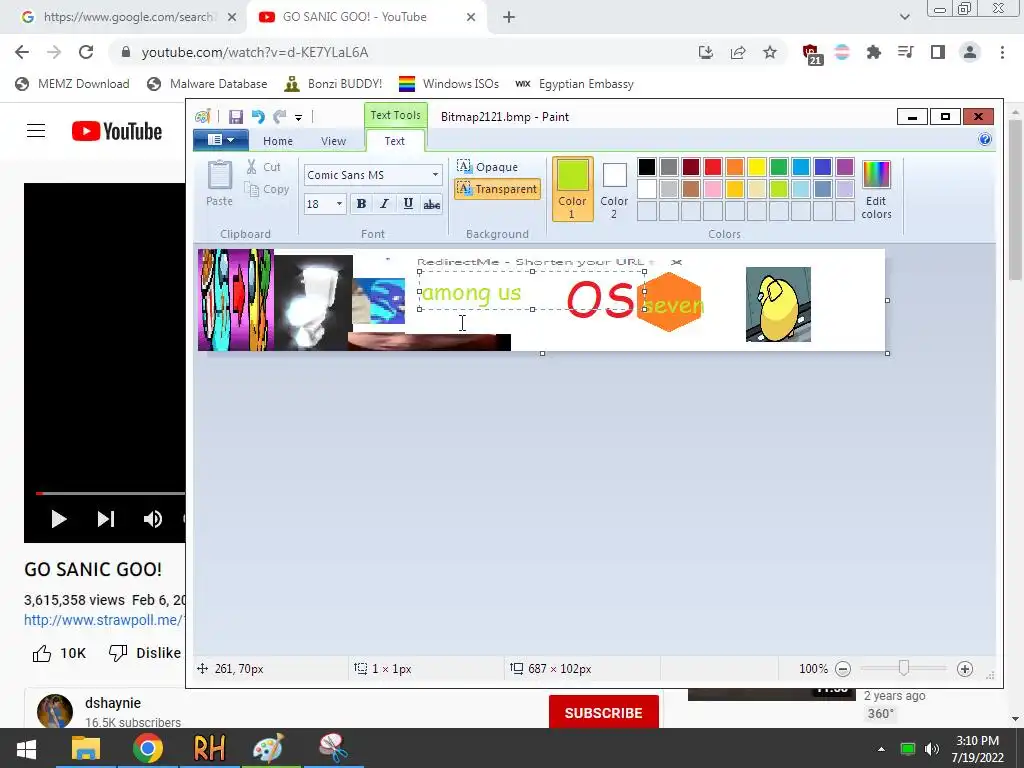Image resolution: width=1024 pixels, height=768 pixels.
Task: Toggle Italic formatting
Action: tap(385, 204)
